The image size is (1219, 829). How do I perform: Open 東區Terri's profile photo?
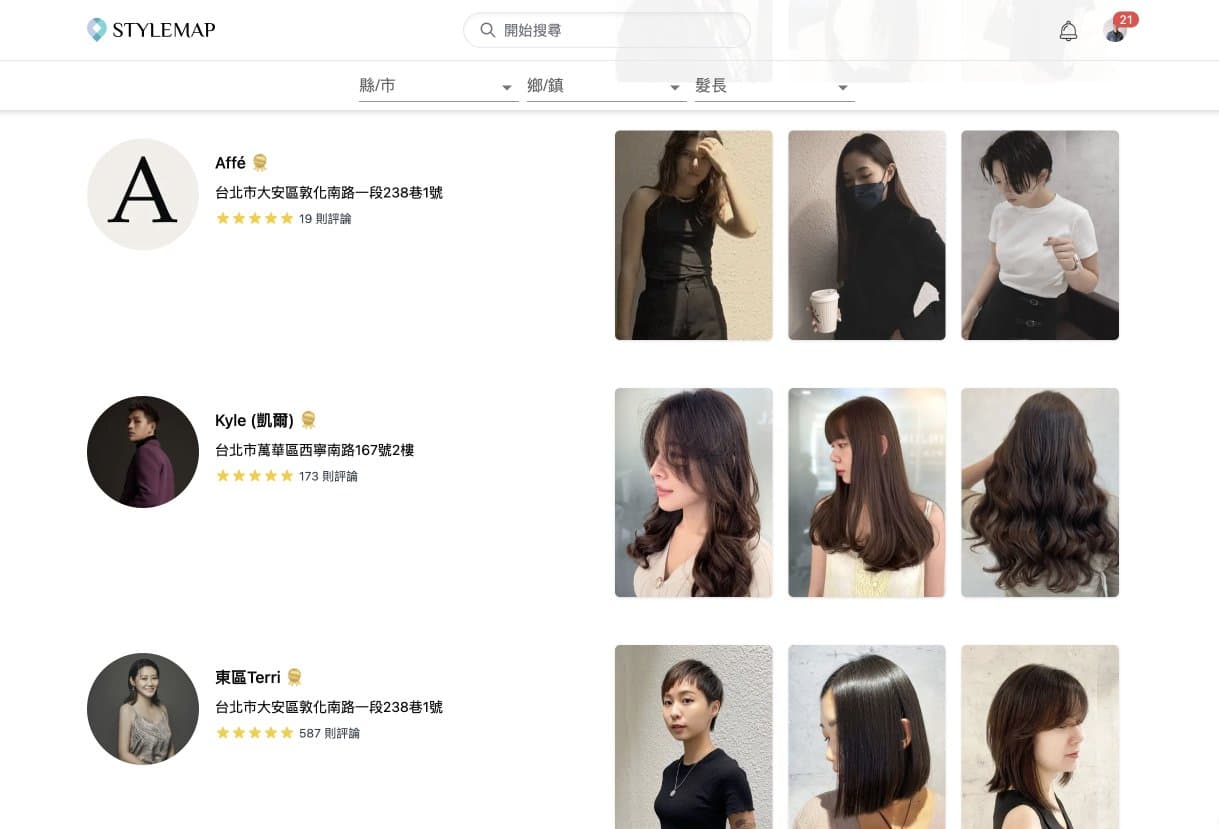coord(143,709)
